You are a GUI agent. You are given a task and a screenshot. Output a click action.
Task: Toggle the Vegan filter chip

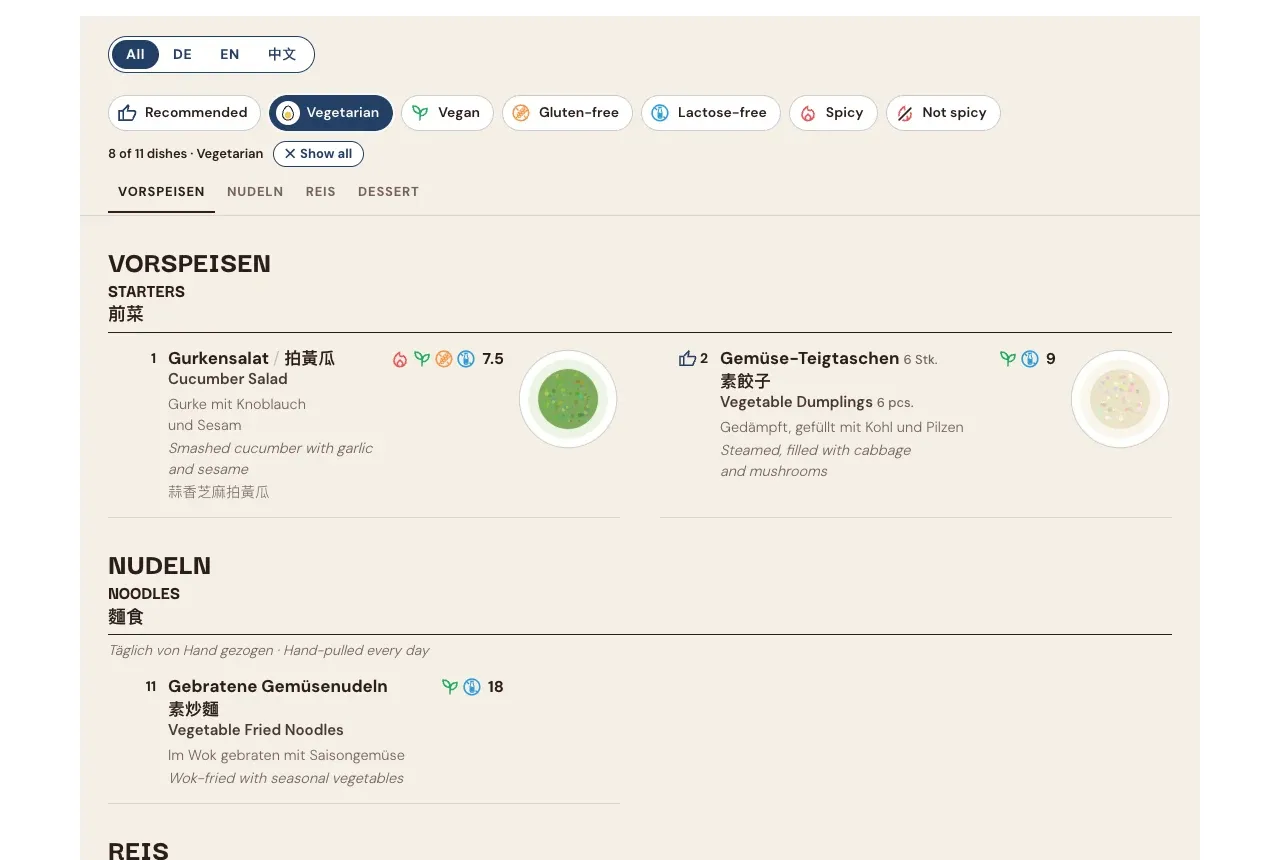(x=447, y=113)
